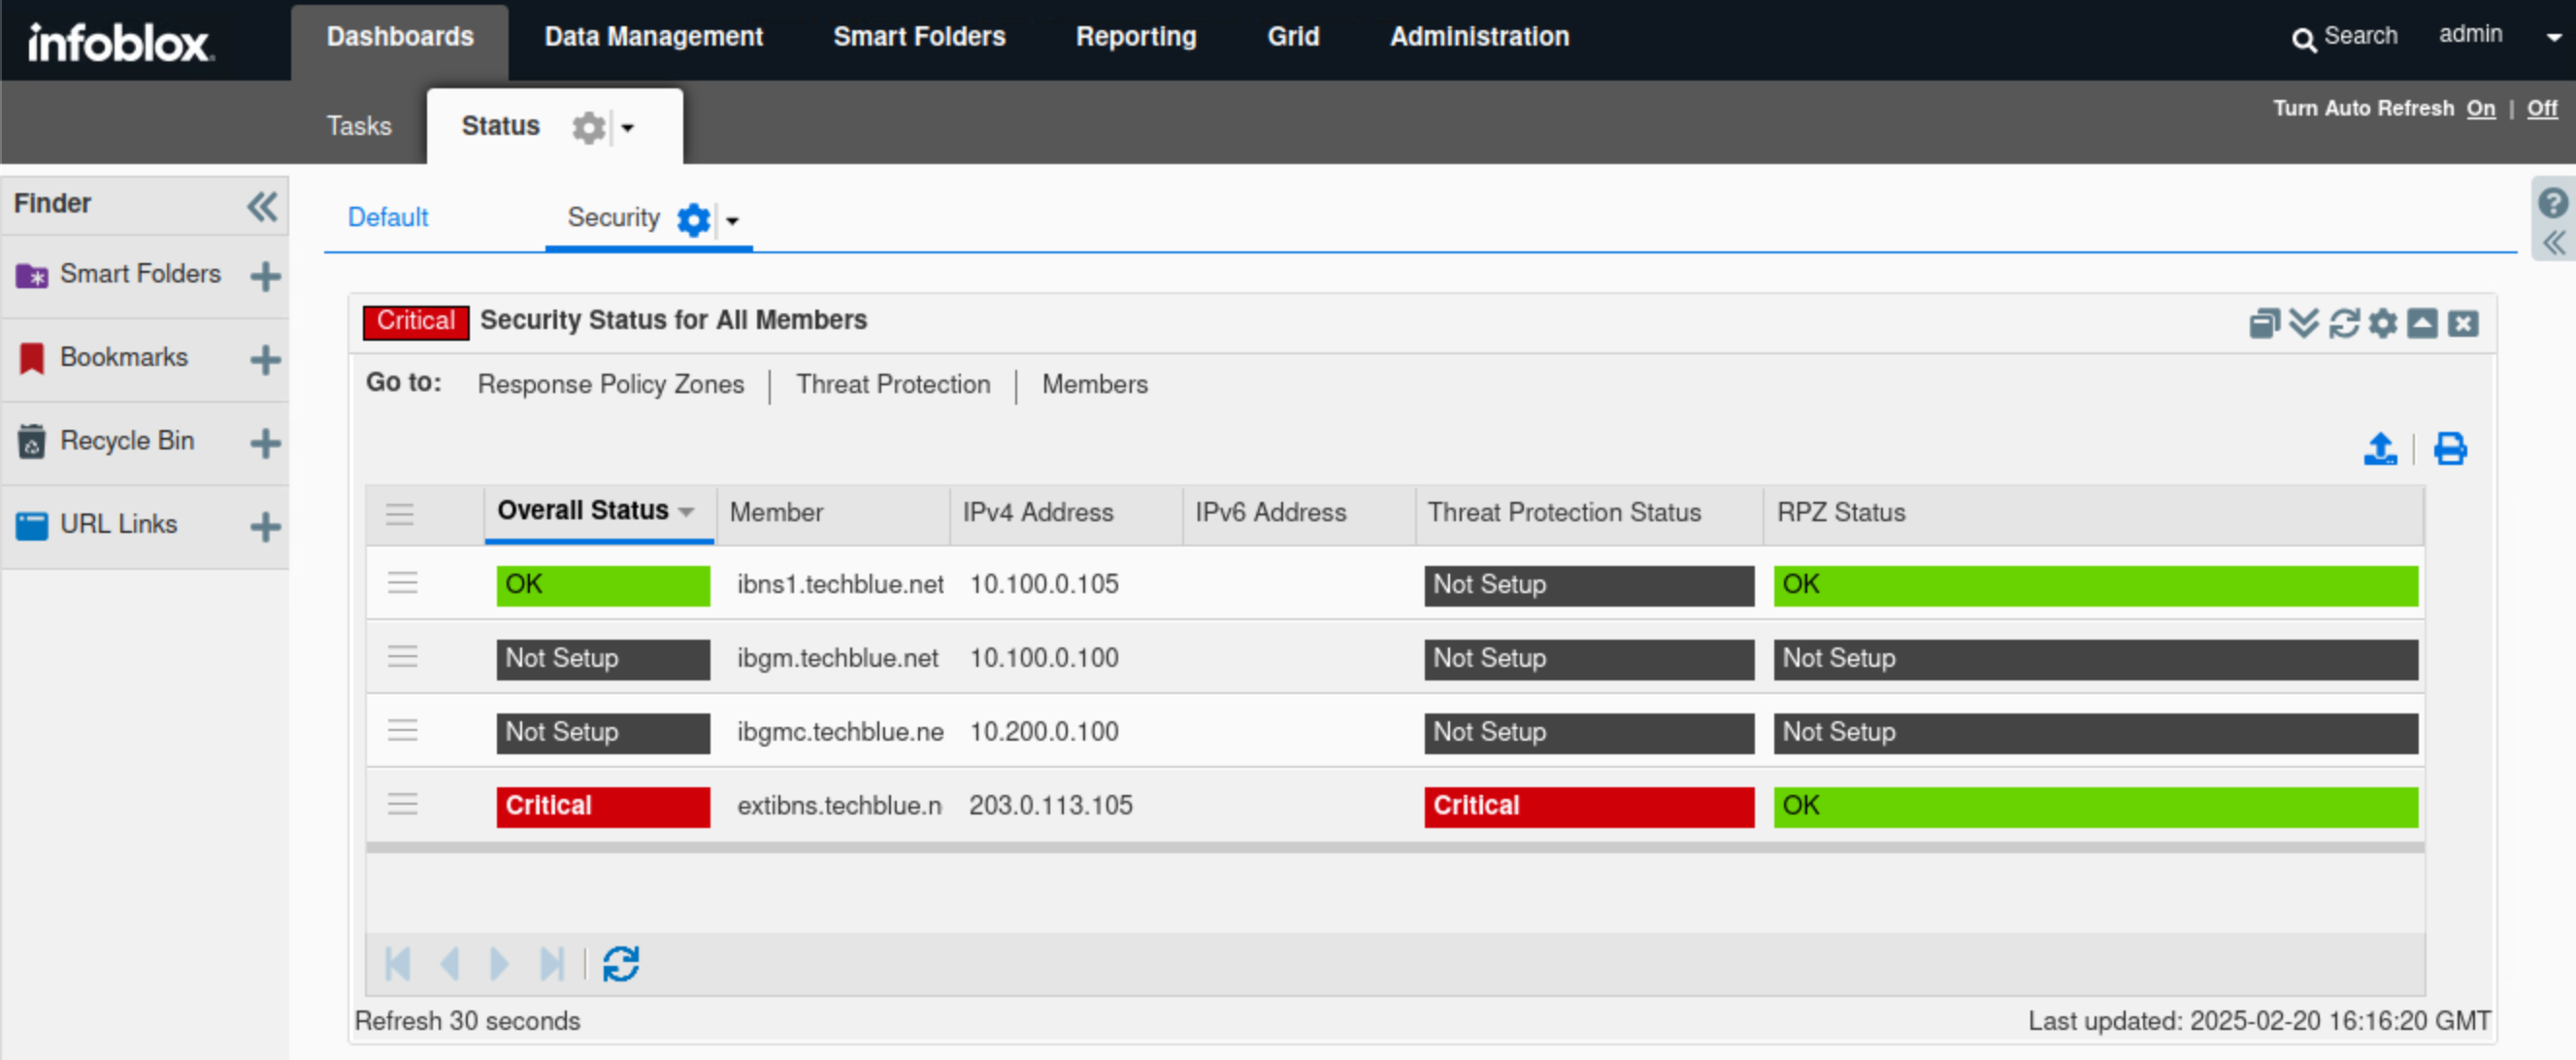Add a new Bookmarks entry plus icon
The image size is (2576, 1060).
(x=265, y=359)
